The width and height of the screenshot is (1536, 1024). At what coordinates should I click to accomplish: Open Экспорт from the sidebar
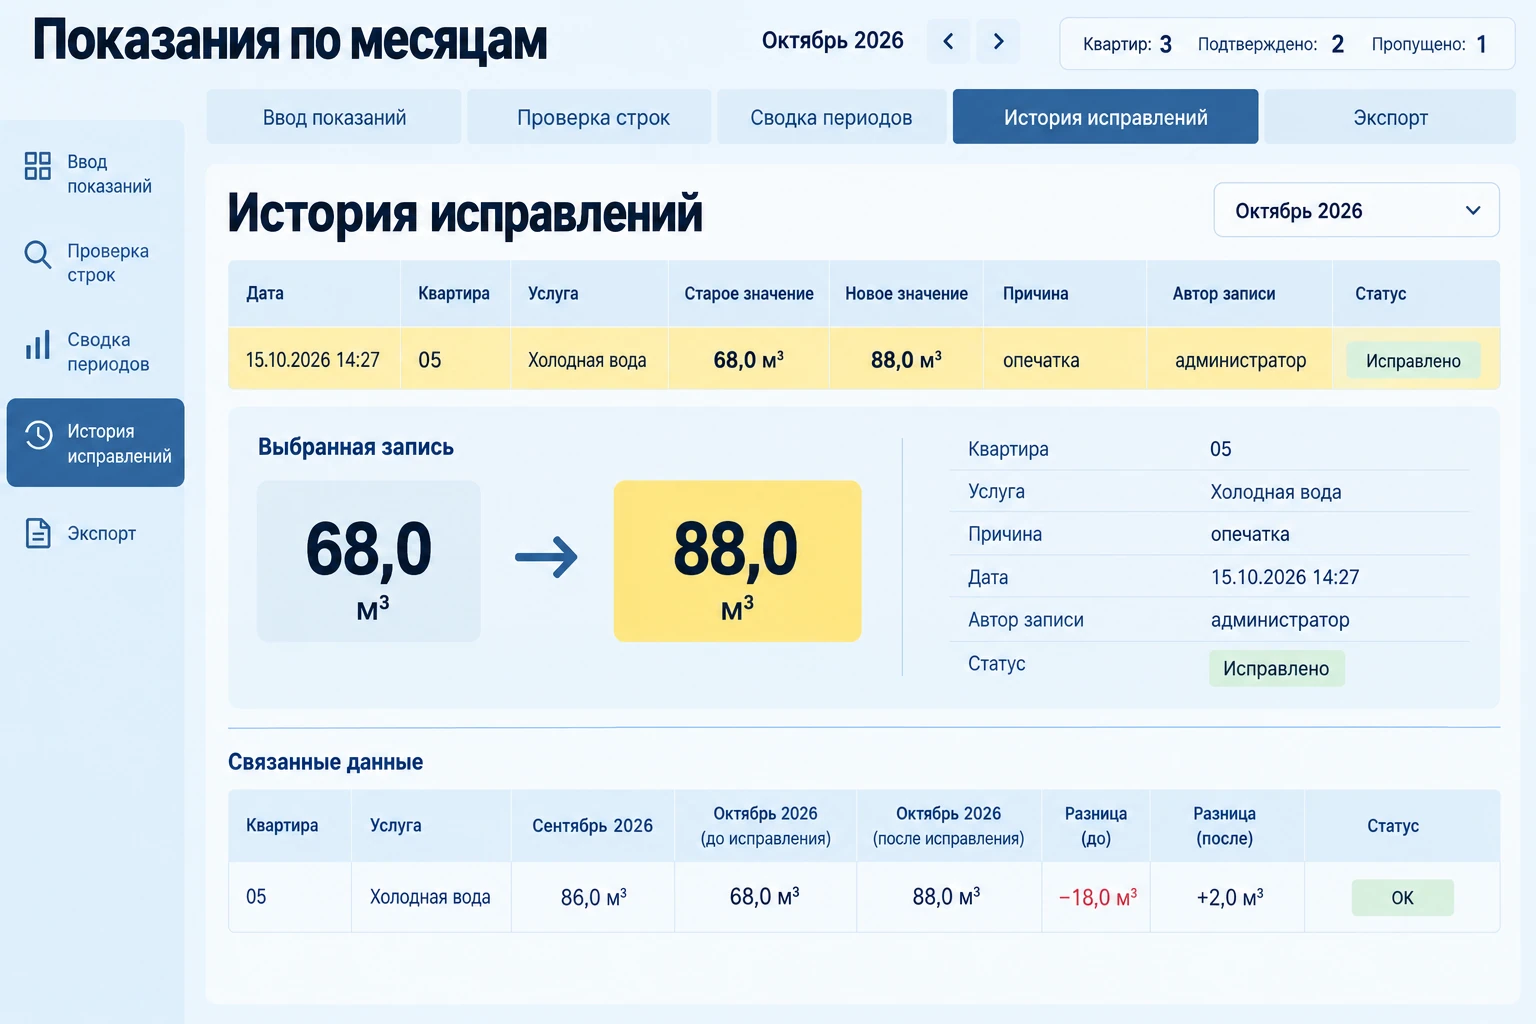pos(95,533)
